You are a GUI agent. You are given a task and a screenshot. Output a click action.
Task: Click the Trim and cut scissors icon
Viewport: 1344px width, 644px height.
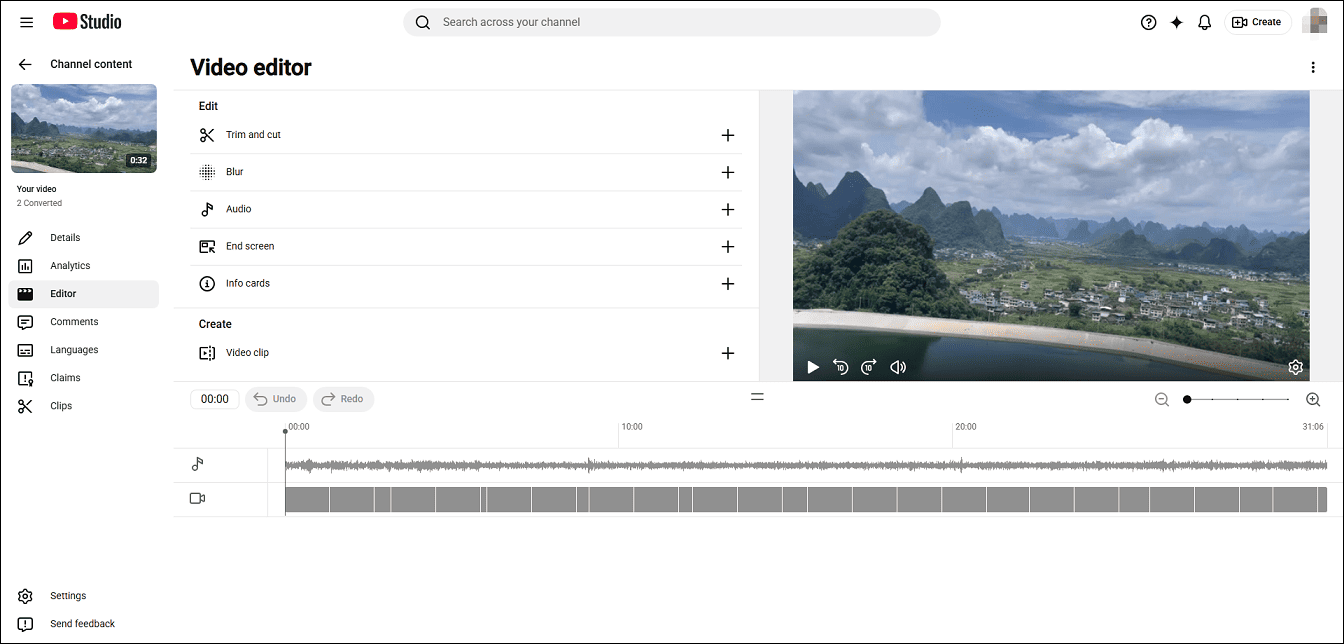pyautogui.click(x=207, y=135)
